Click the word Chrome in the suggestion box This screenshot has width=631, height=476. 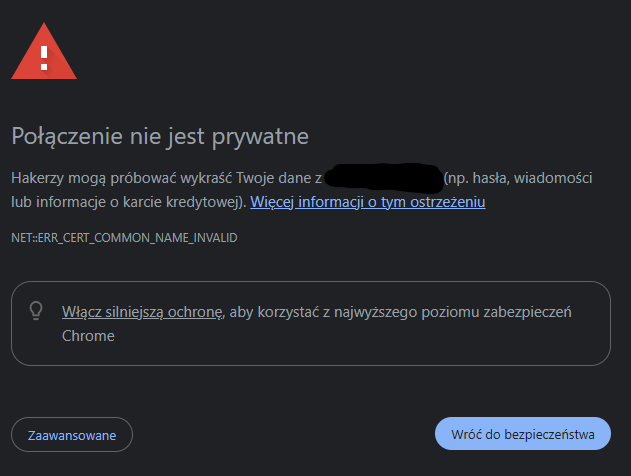click(88, 336)
